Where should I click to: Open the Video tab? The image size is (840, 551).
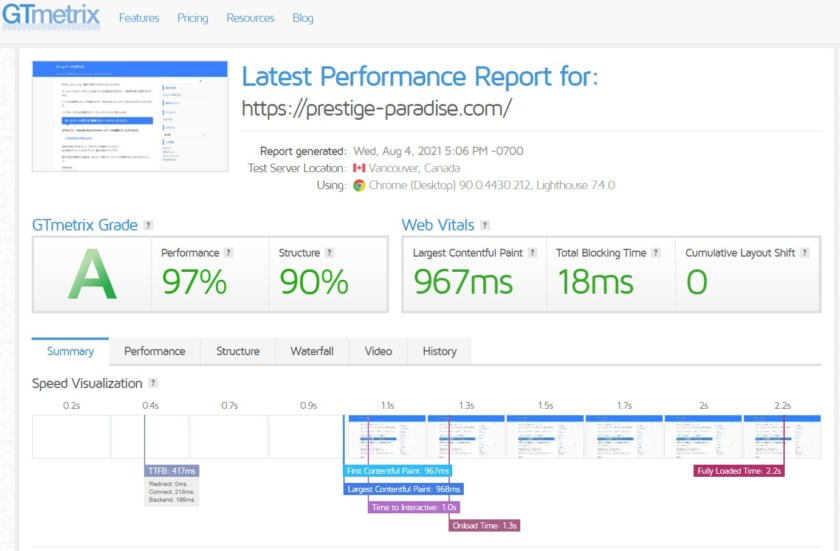coord(378,351)
